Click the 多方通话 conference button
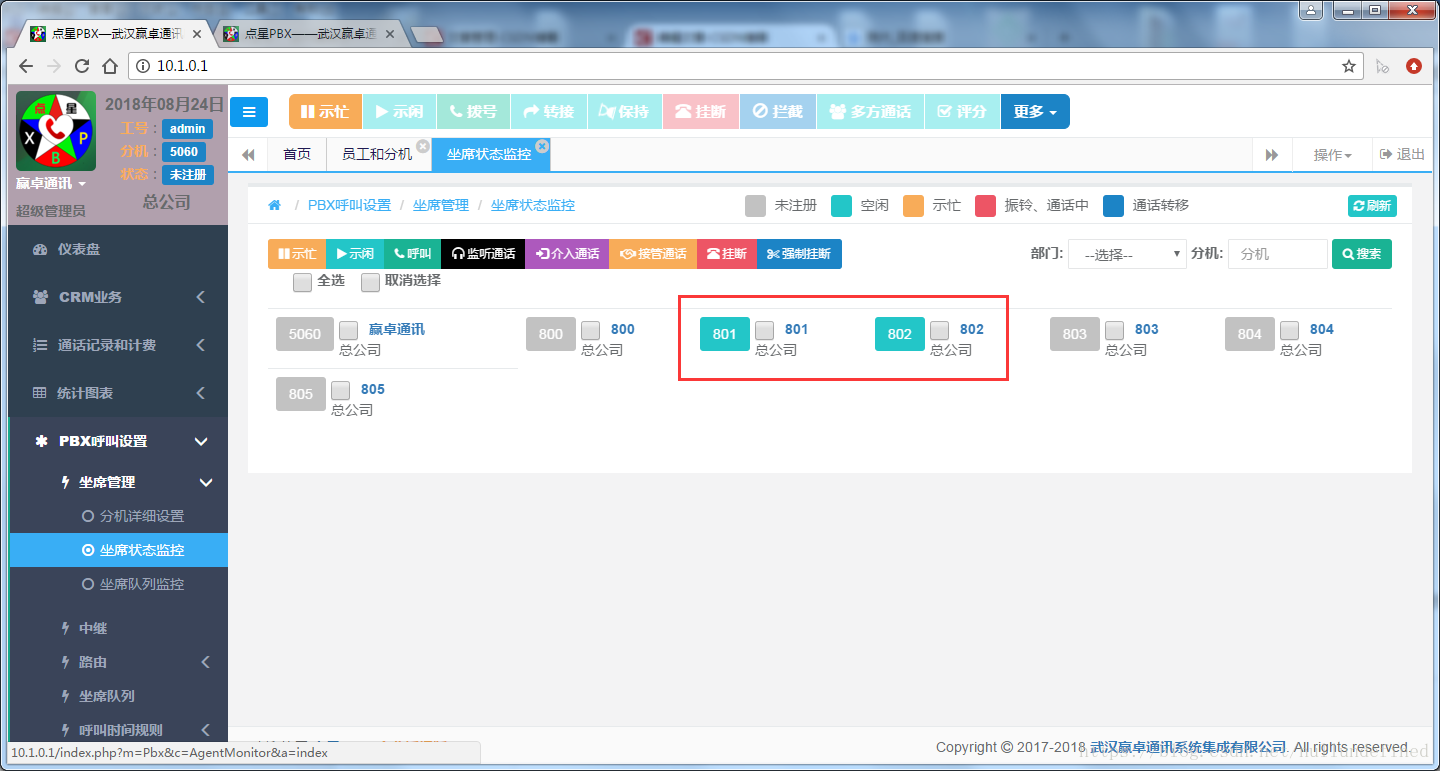Screen dimensions: 1440x771 870,112
